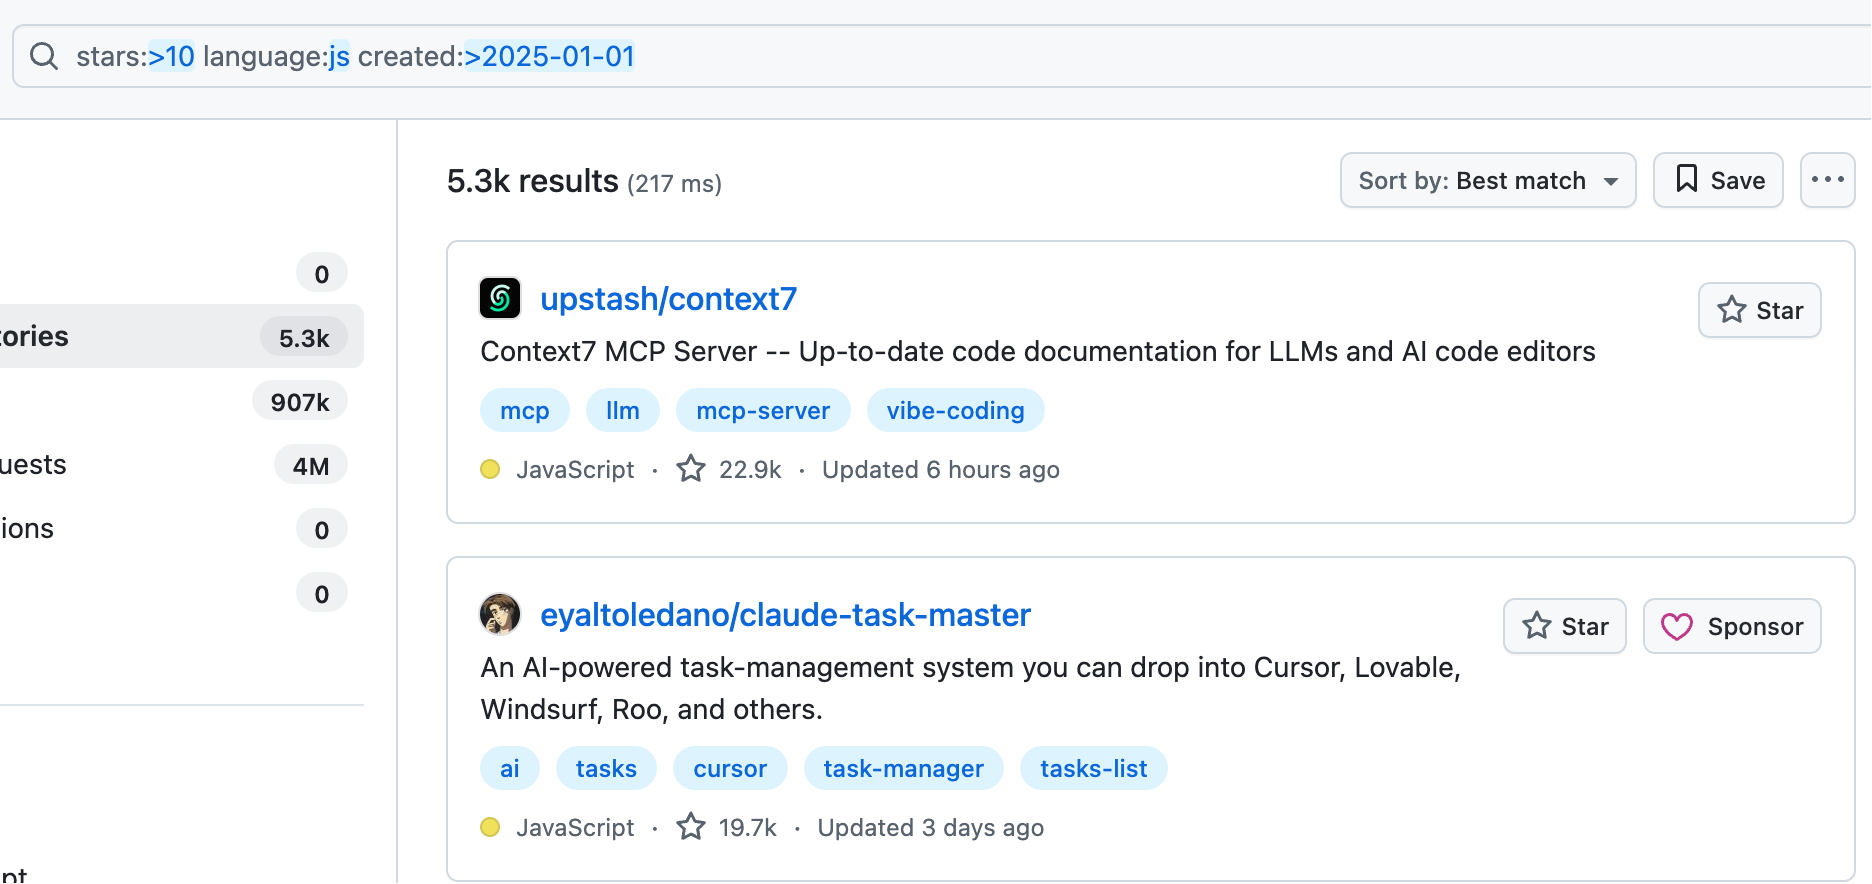Select the tasks-list topic tag

pos(1093,769)
